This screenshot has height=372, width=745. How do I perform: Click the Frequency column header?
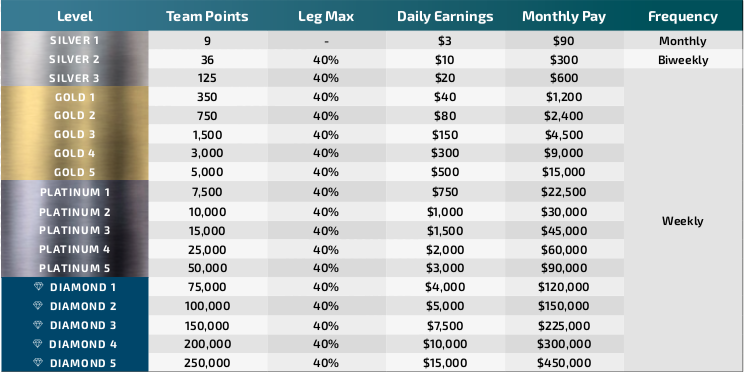(x=683, y=17)
